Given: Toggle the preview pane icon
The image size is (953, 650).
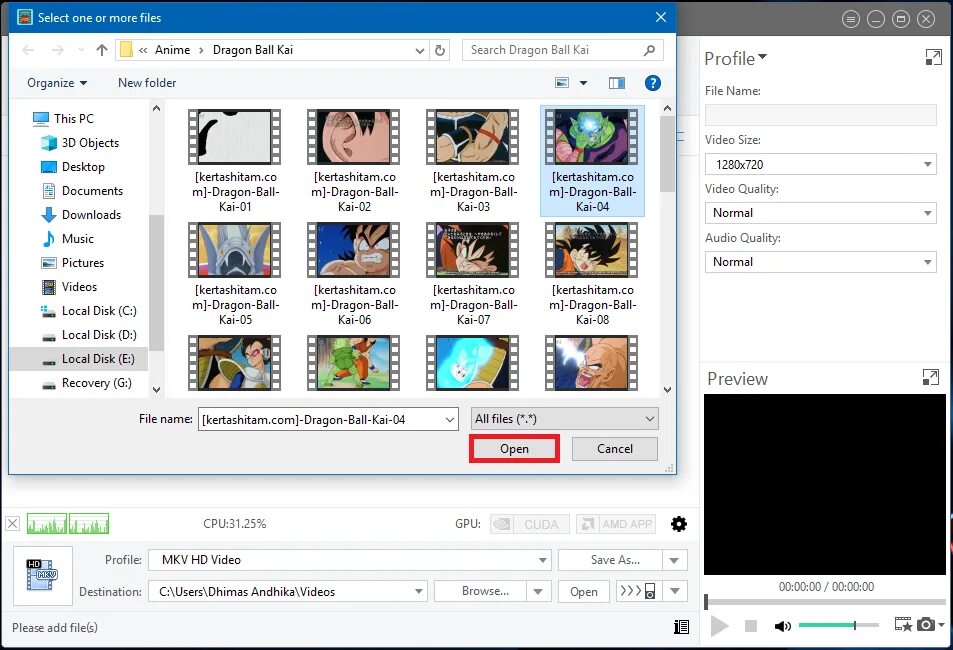Looking at the screenshot, I should (x=617, y=83).
